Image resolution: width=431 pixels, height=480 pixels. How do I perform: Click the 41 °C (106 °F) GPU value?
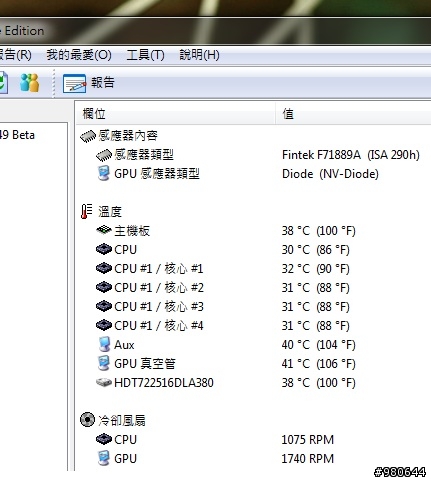click(319, 364)
